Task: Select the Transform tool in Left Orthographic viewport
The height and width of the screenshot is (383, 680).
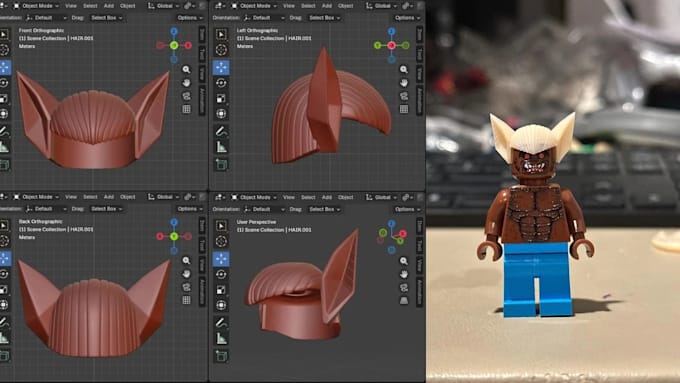Action: pyautogui.click(x=221, y=114)
